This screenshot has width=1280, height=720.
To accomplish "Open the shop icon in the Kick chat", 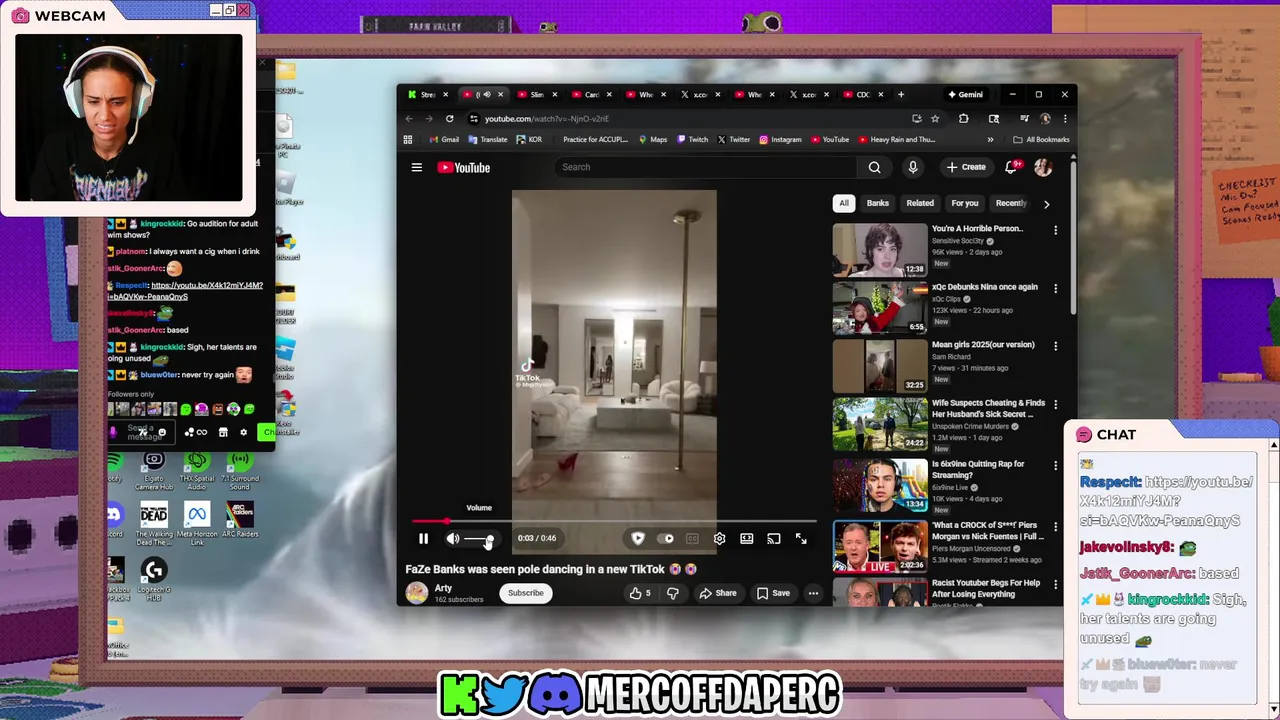I will coord(223,432).
